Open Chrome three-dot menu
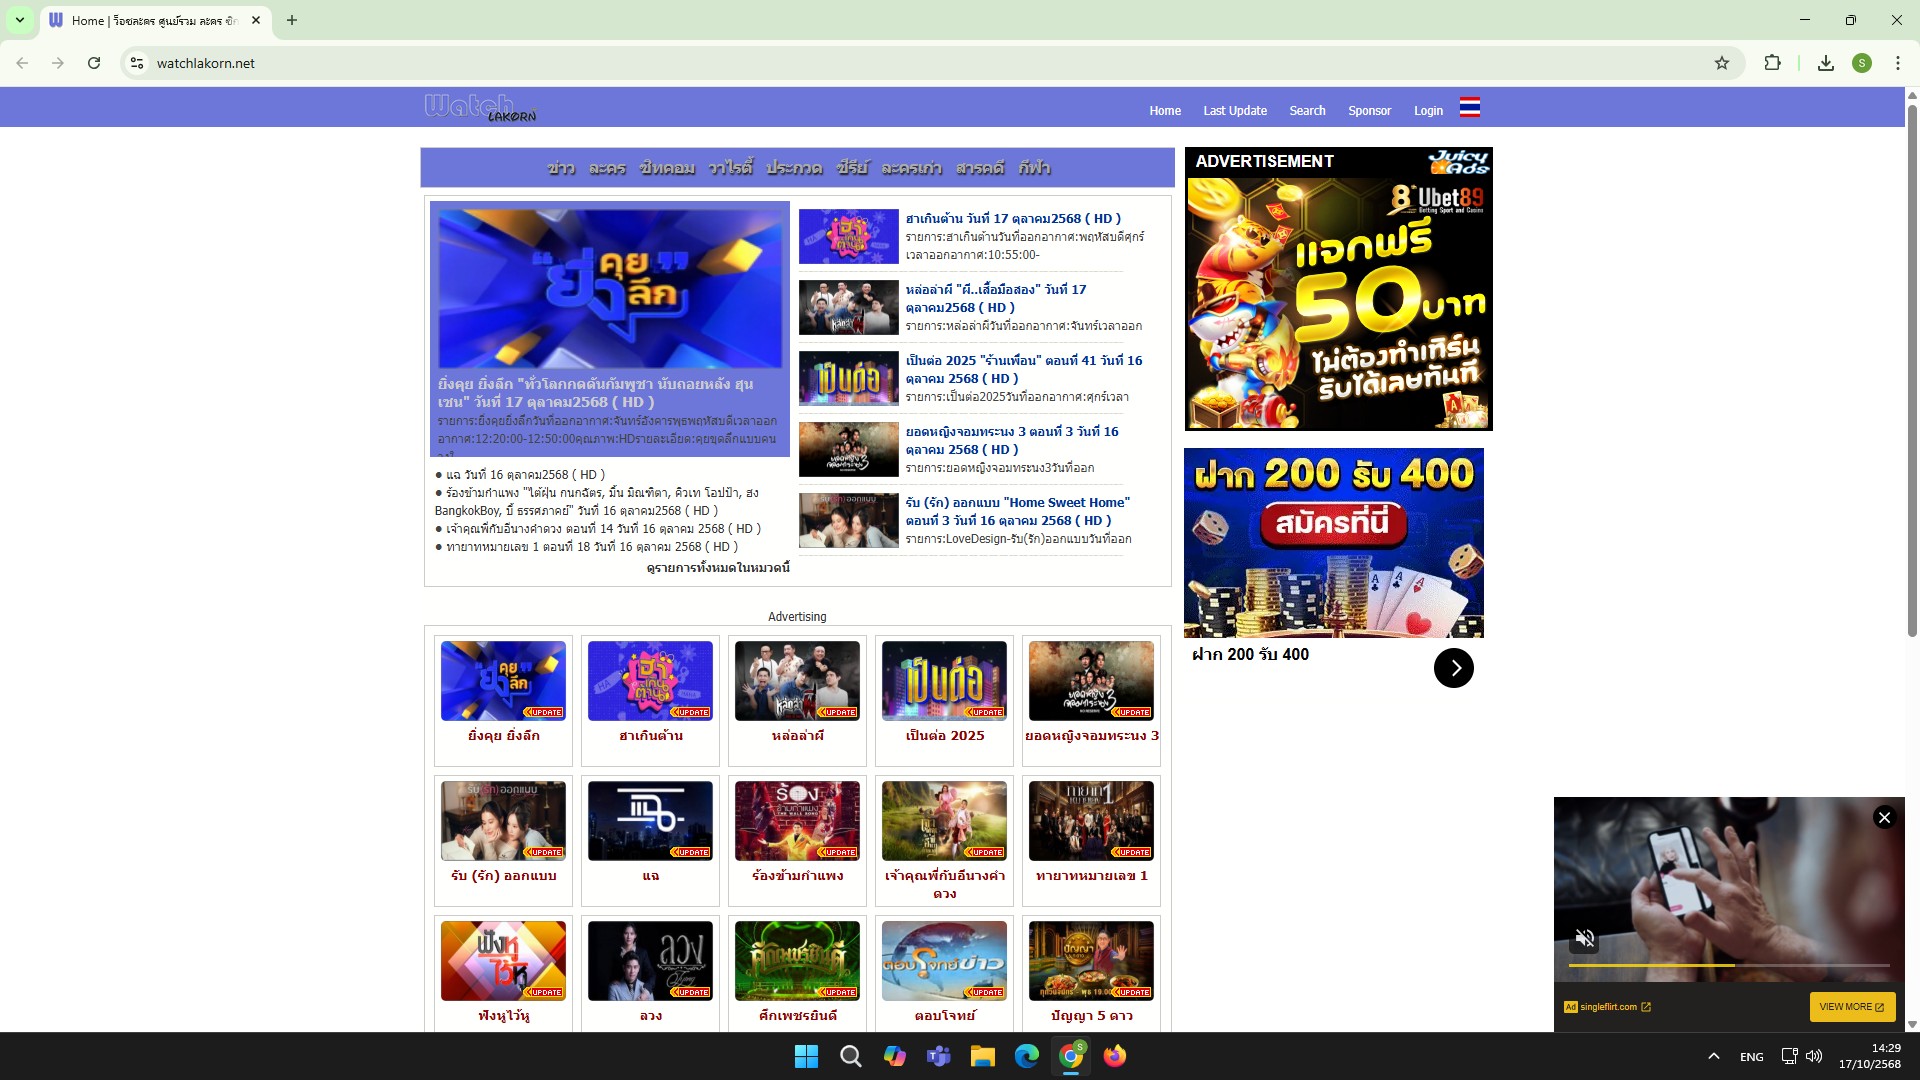The image size is (1920, 1080). [1897, 63]
